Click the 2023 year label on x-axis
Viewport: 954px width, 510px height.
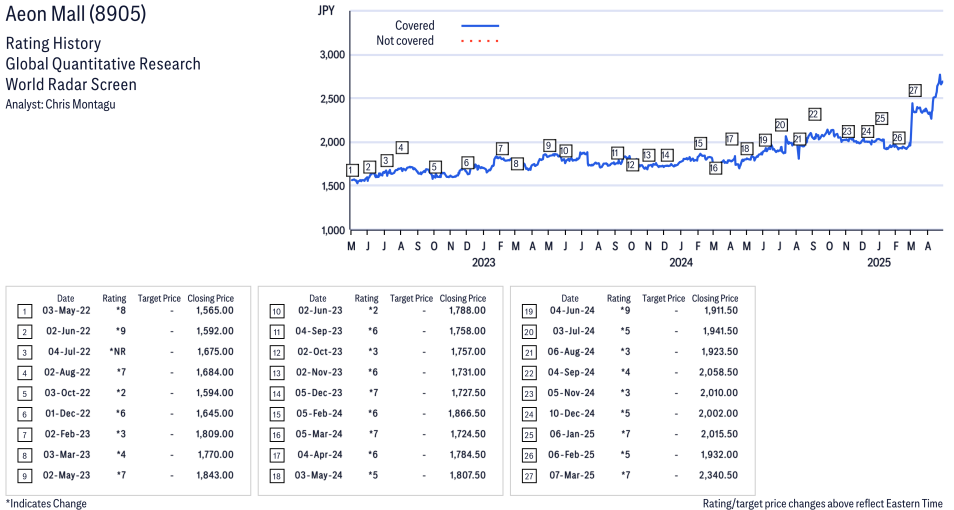click(484, 262)
